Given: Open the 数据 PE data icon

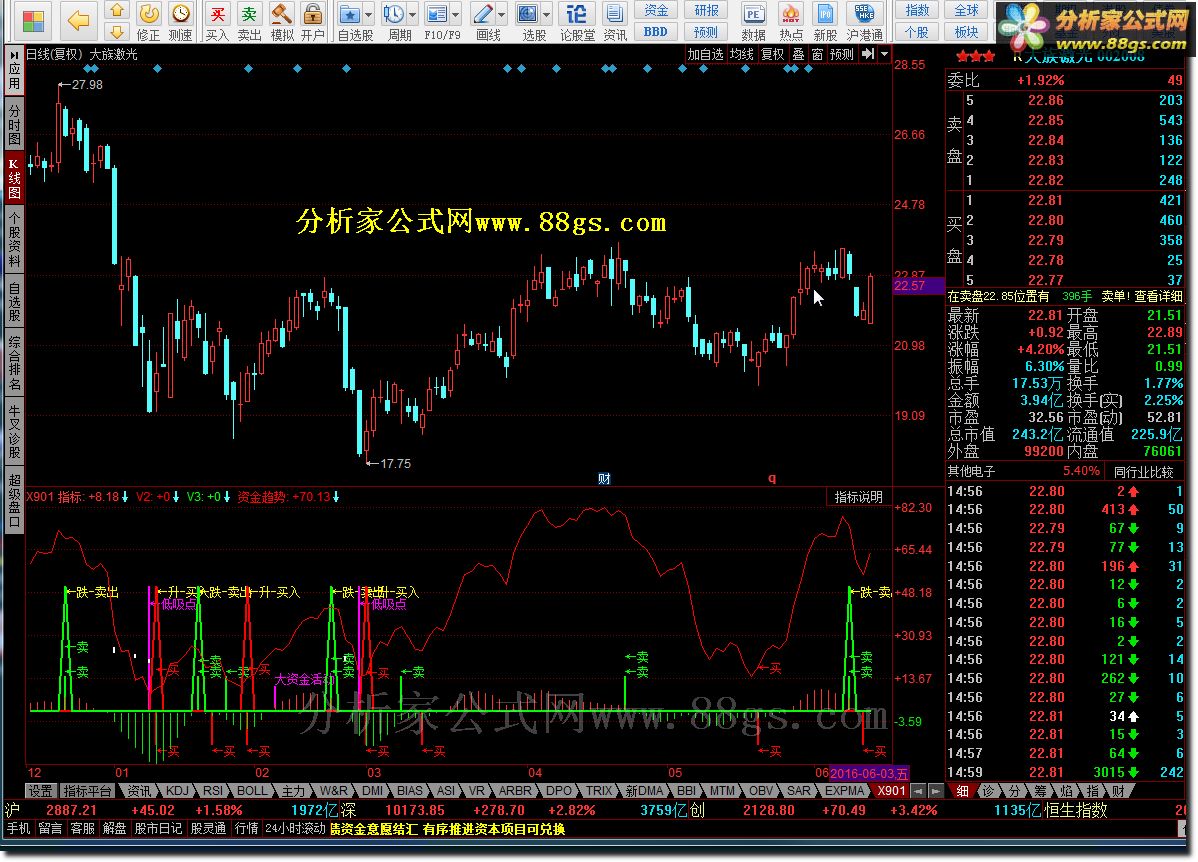Looking at the screenshot, I should click(x=753, y=21).
